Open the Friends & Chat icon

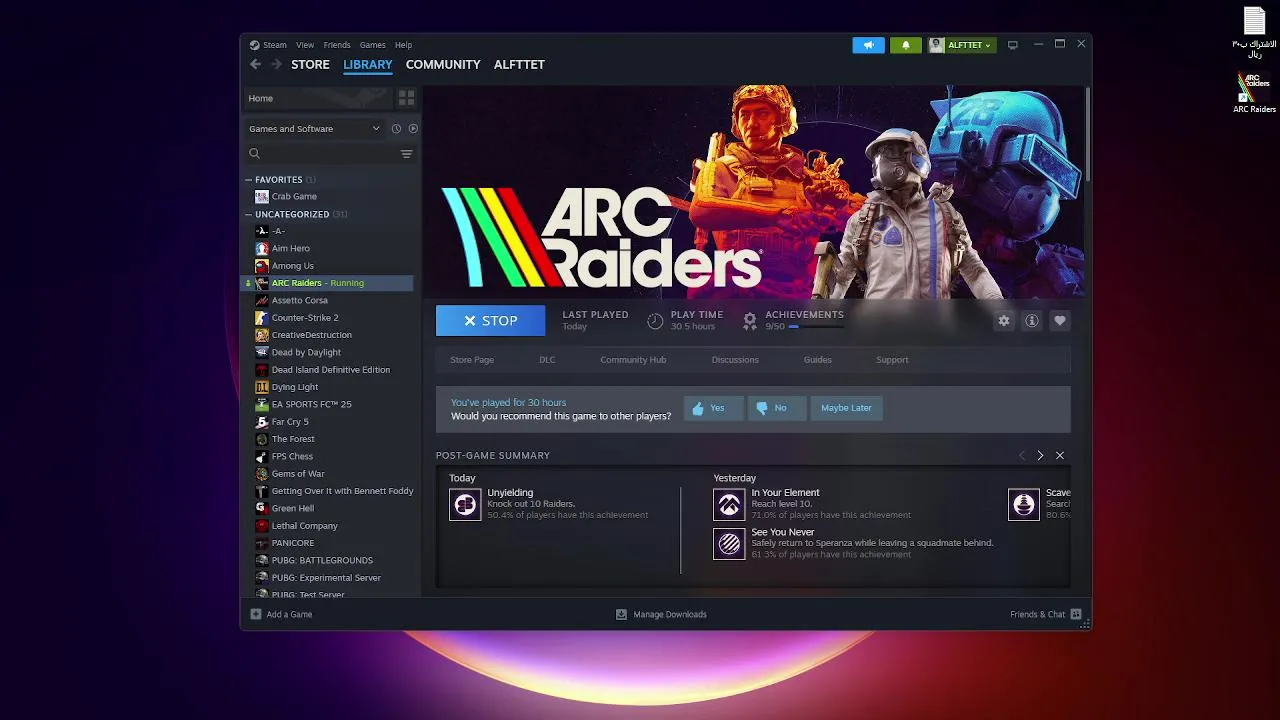point(1076,614)
